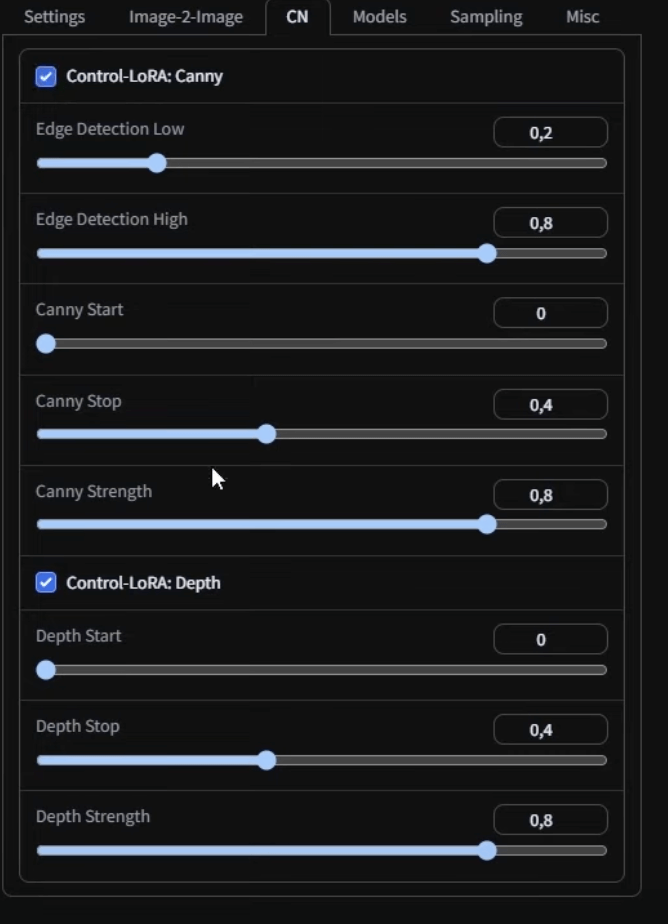This screenshot has width=668, height=924.
Task: Switch to the Models tab
Action: (379, 16)
